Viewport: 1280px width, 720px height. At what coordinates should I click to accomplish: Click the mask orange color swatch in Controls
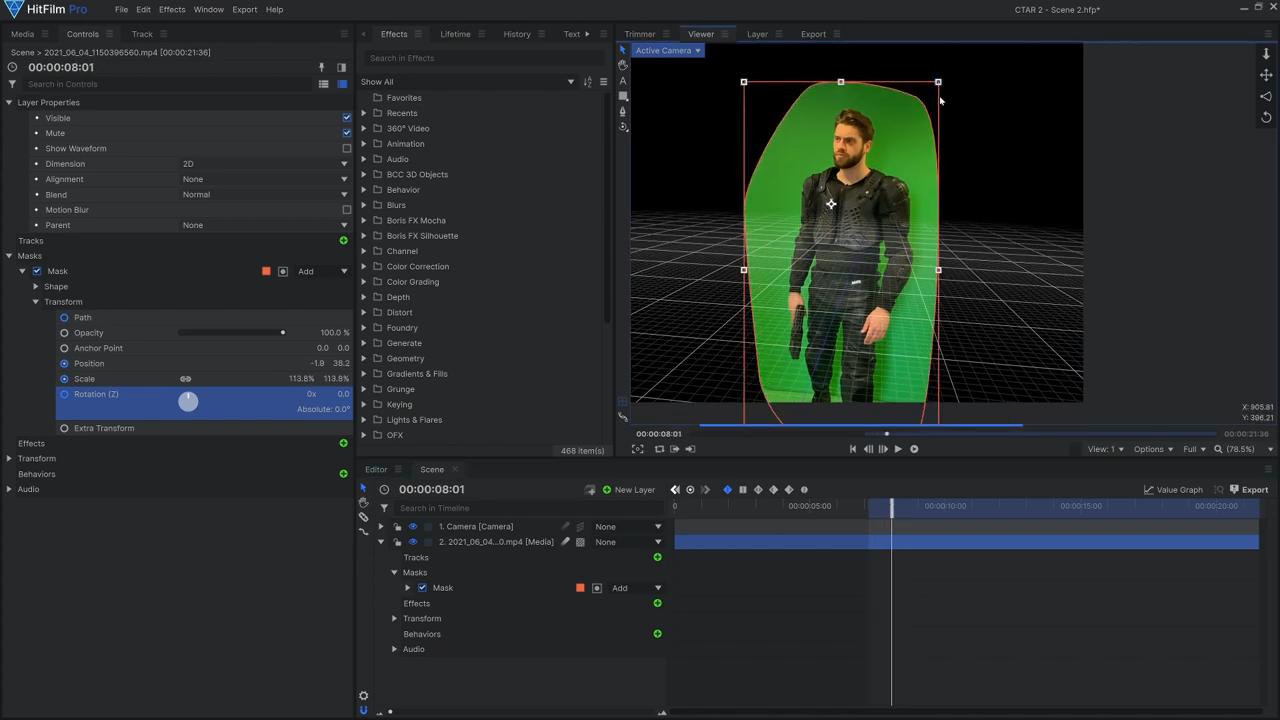266,271
